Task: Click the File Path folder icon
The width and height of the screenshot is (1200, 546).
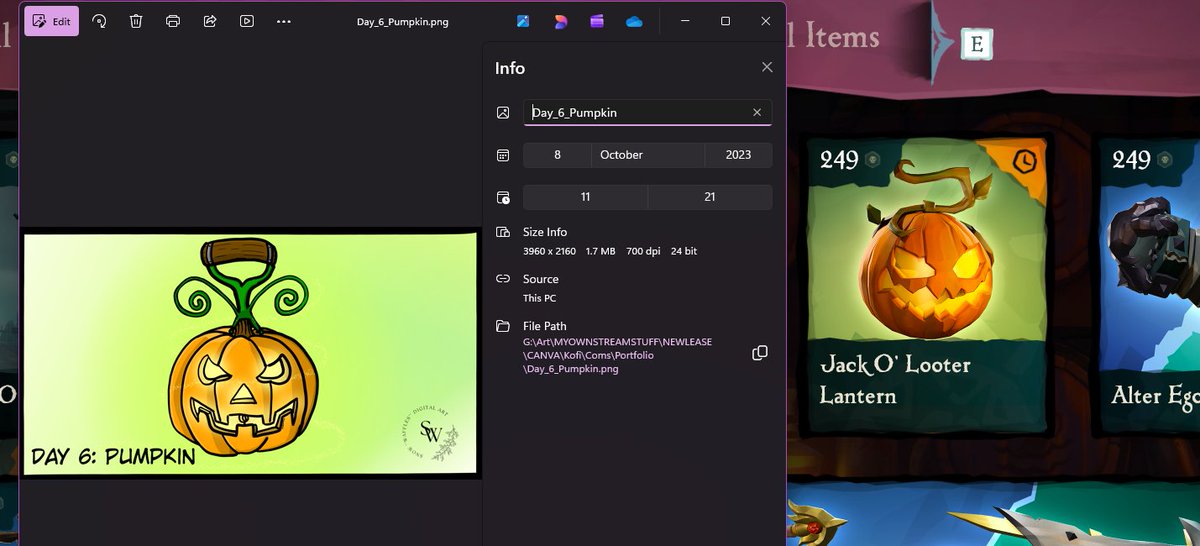Action: click(x=503, y=326)
